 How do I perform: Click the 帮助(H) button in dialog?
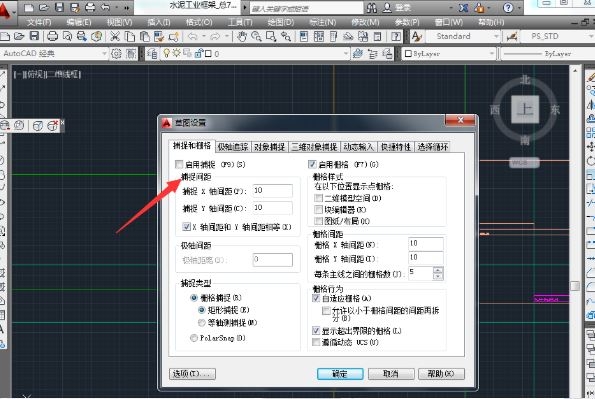pos(441,374)
